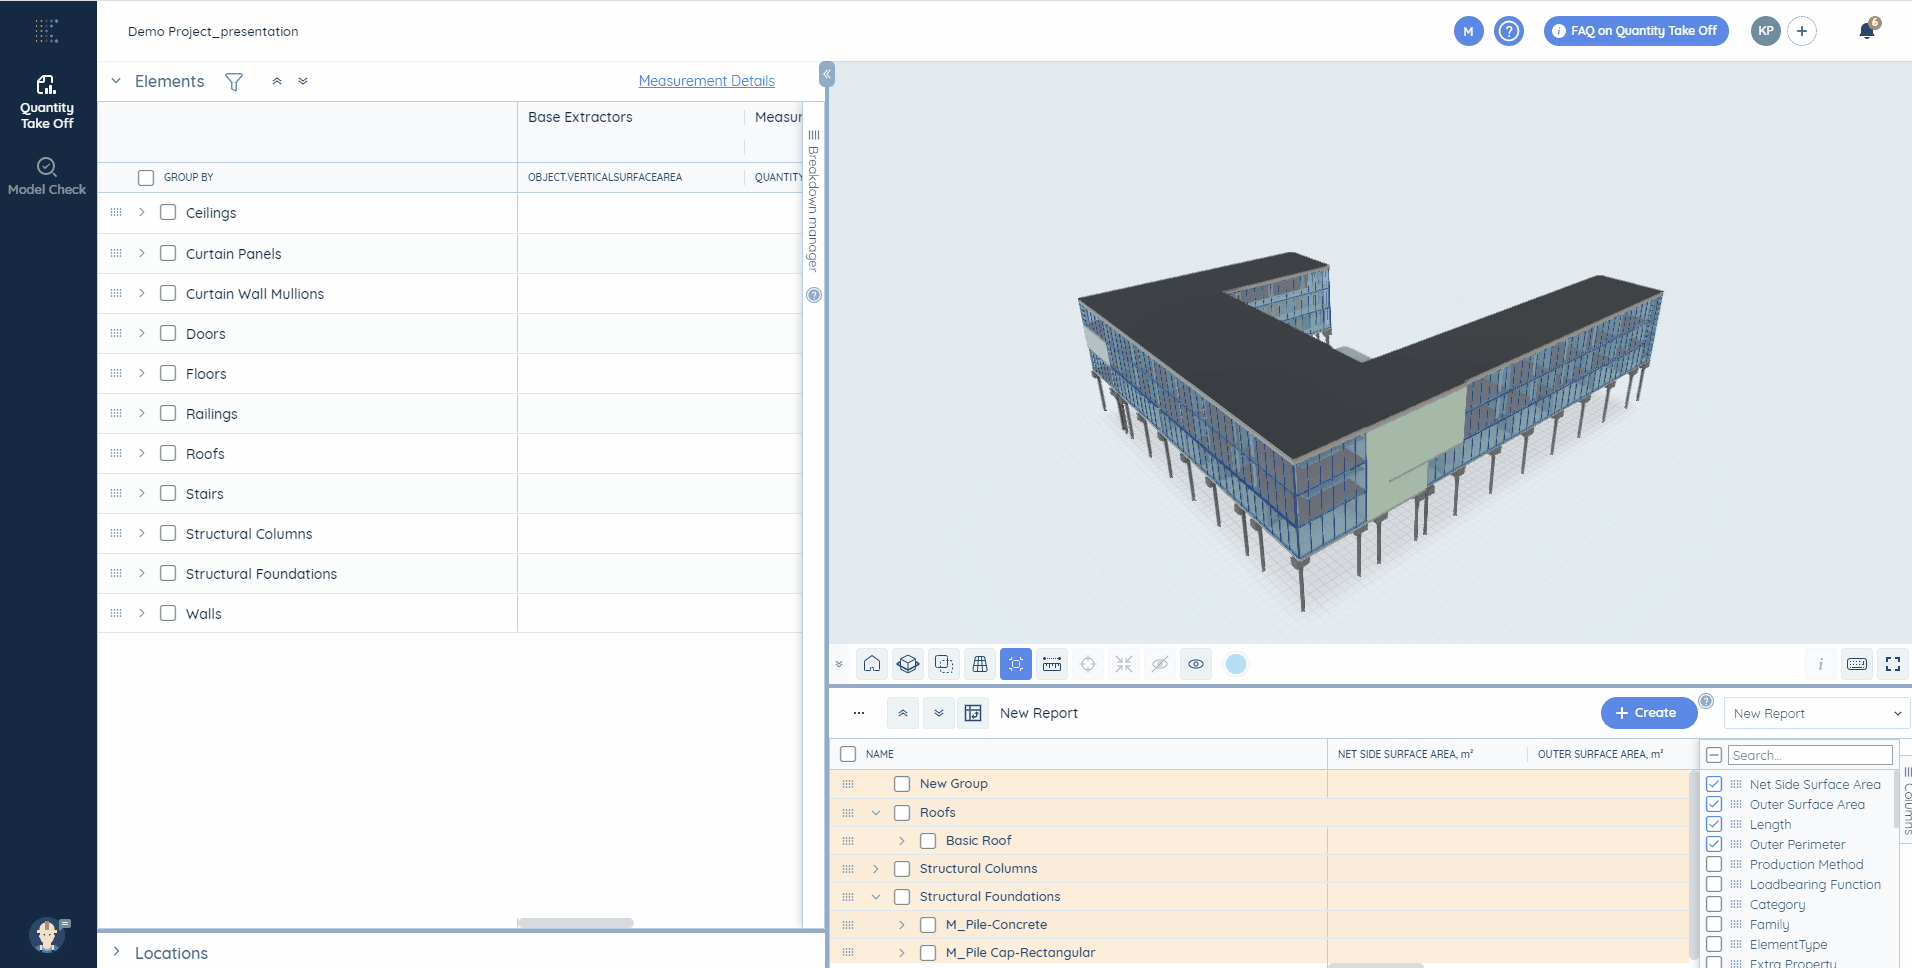Collapse the viewer toolbar with the small chevron
1912x968 pixels.
pos(839,664)
